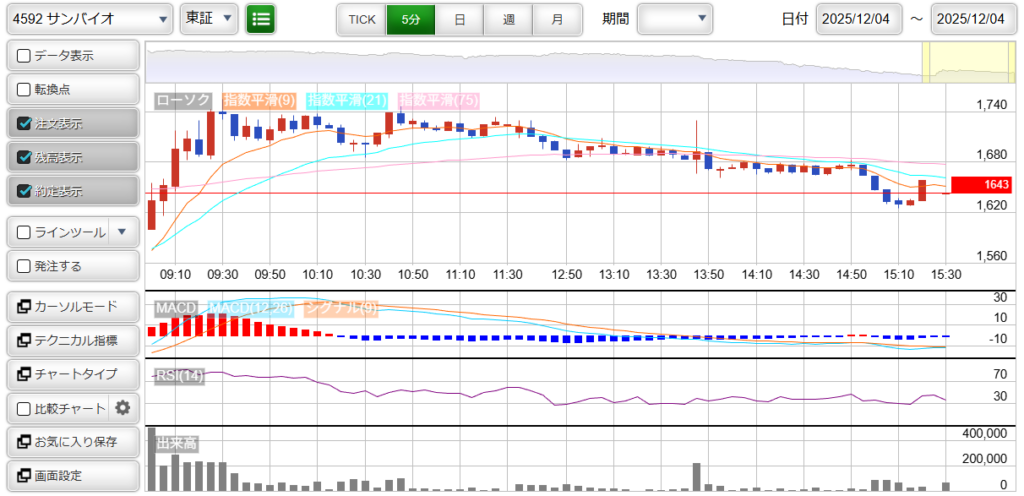The width and height of the screenshot is (1024, 496).
Task: Open the 東証 exchange dropdown
Action: tap(209, 19)
